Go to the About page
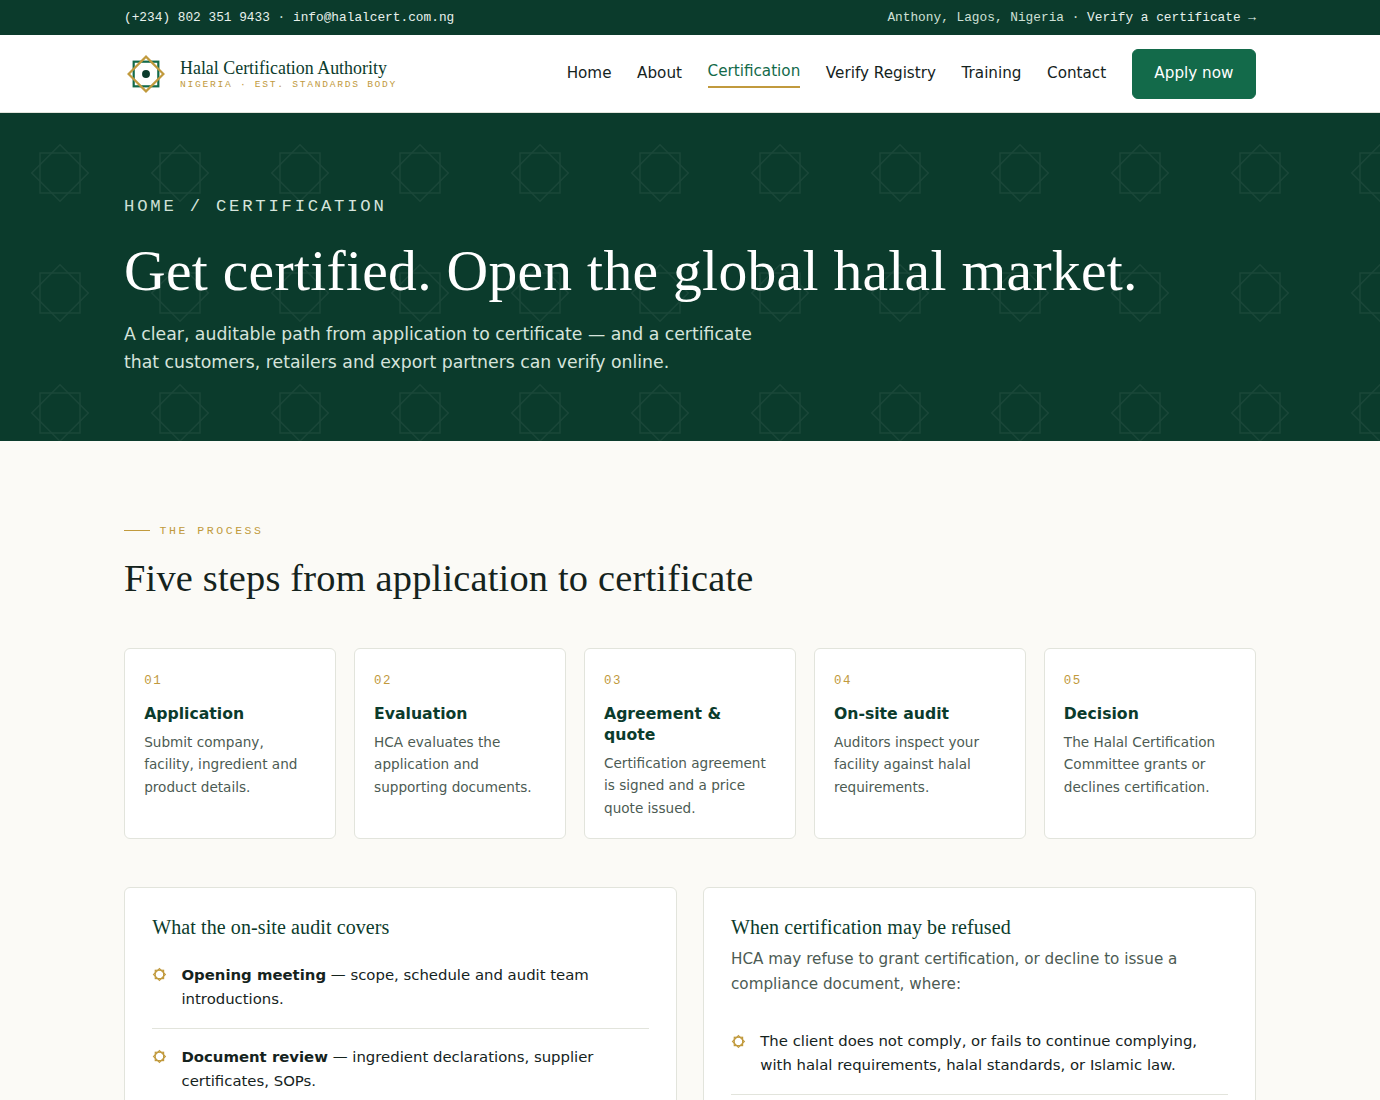This screenshot has width=1380, height=1100. pos(659,72)
